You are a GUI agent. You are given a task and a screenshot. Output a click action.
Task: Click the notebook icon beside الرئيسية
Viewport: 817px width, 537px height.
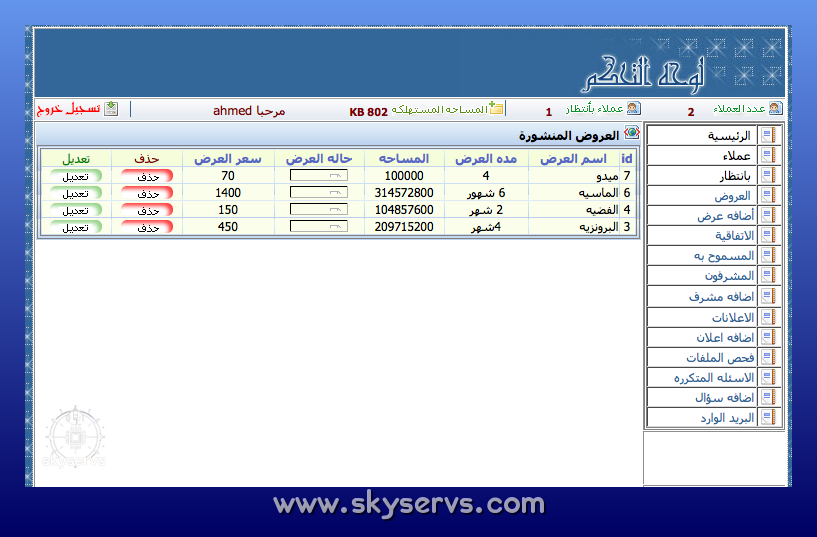[x=768, y=135]
